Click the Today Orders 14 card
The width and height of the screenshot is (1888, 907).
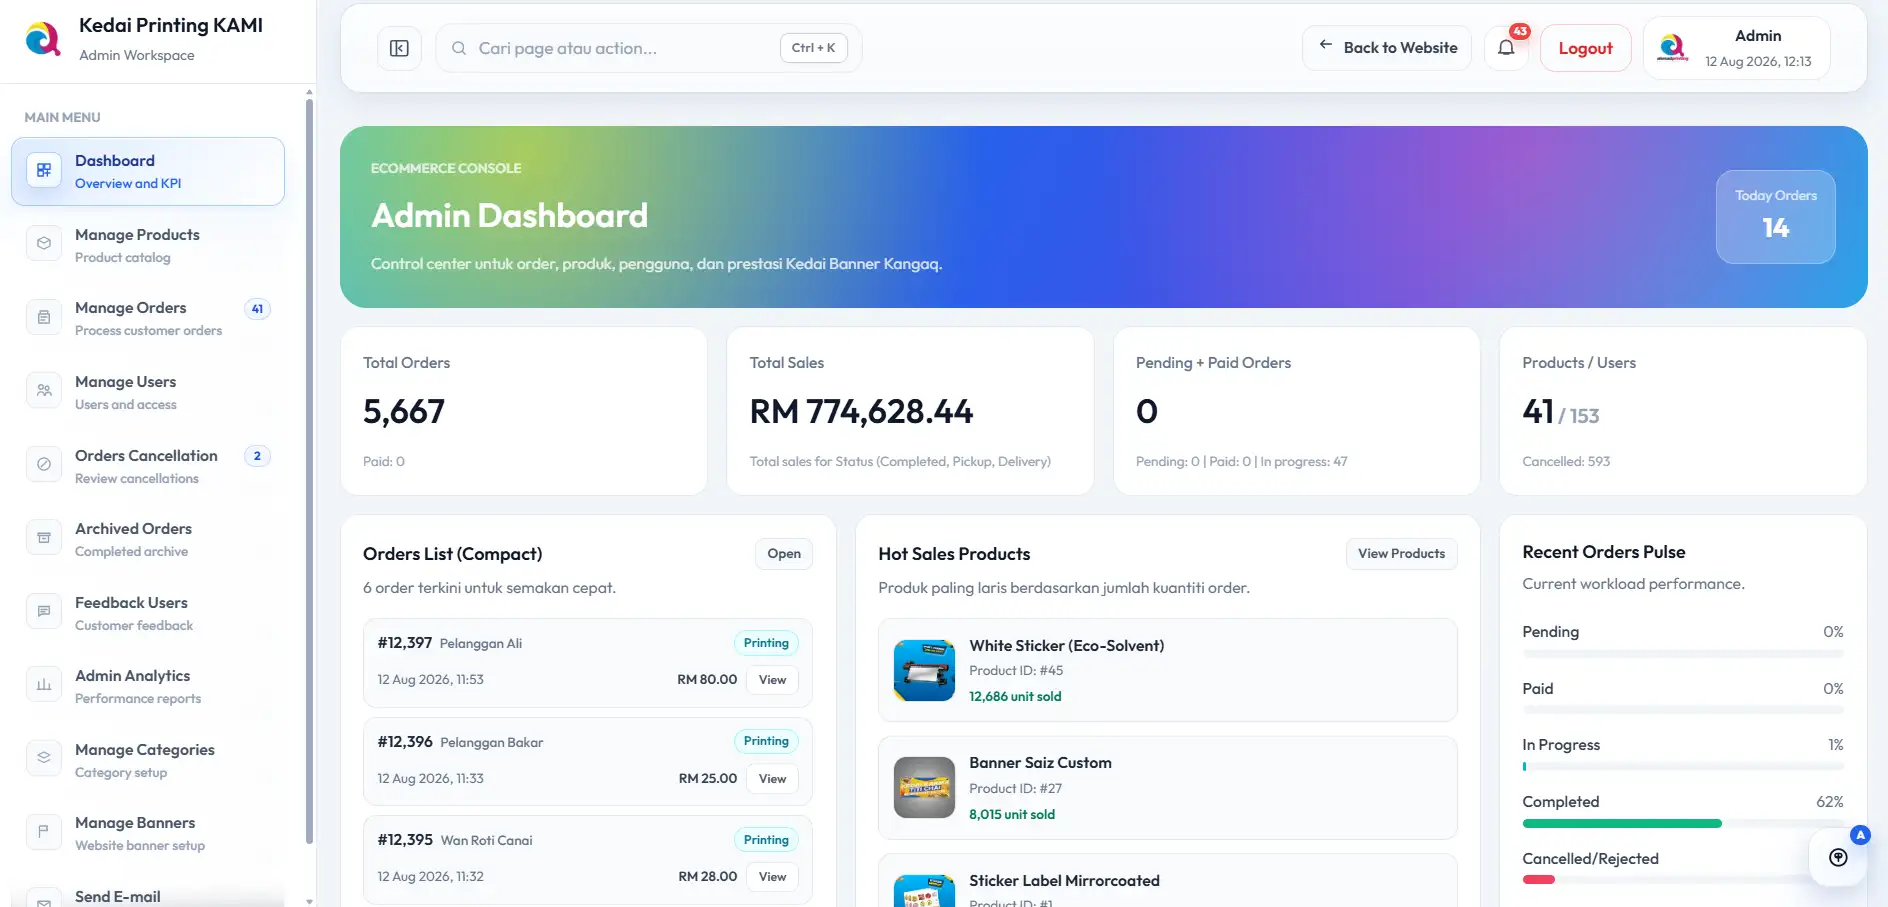1775,217
